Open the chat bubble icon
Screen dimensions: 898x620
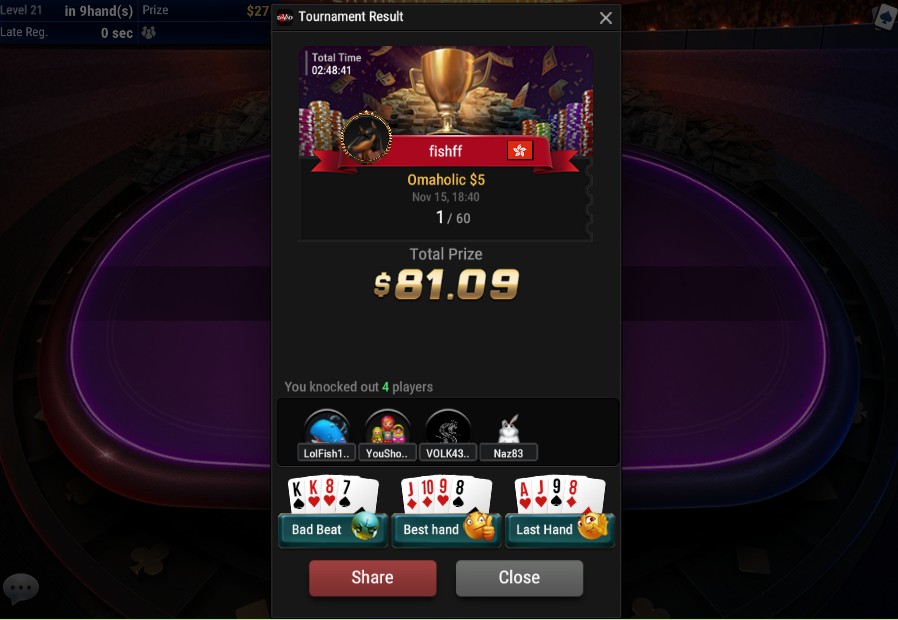pos(21,588)
